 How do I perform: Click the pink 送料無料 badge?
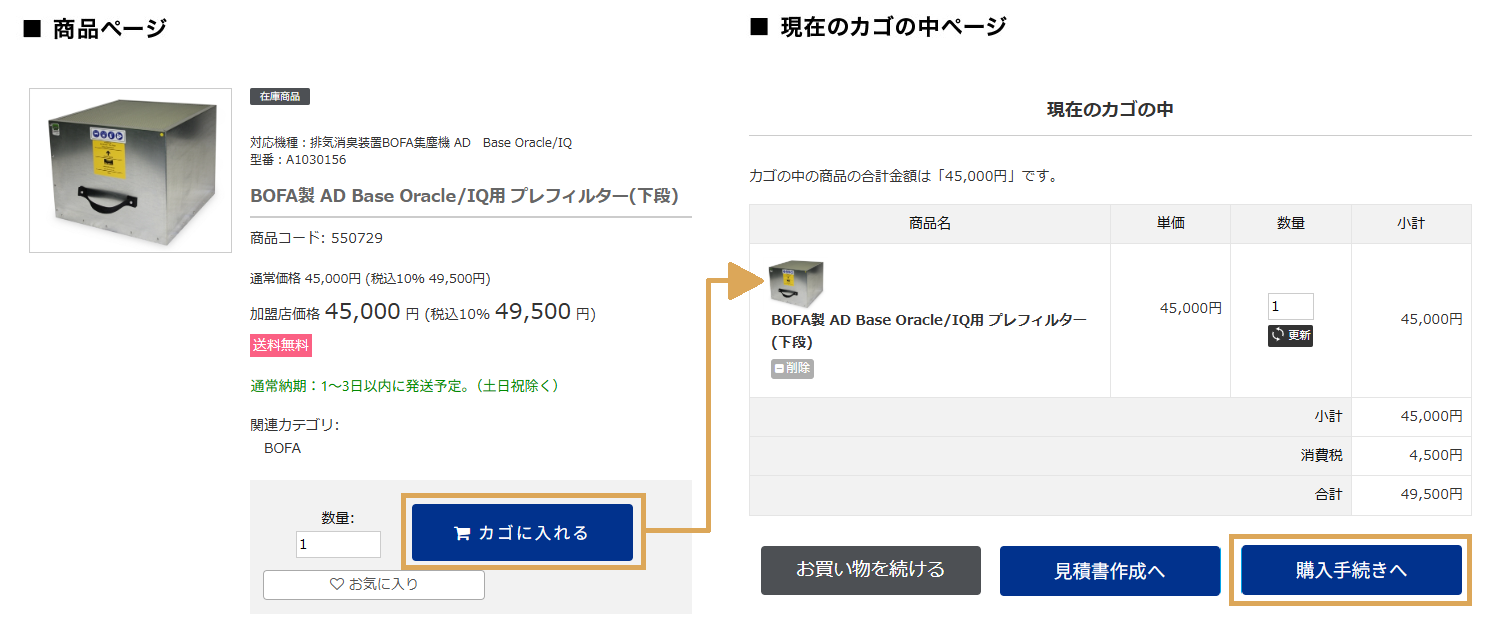[x=281, y=346]
